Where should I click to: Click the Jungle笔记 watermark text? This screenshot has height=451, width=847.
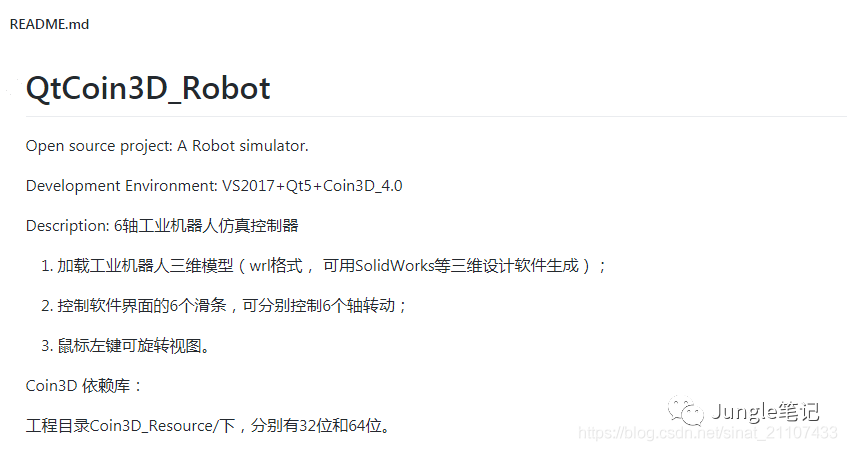pos(765,411)
